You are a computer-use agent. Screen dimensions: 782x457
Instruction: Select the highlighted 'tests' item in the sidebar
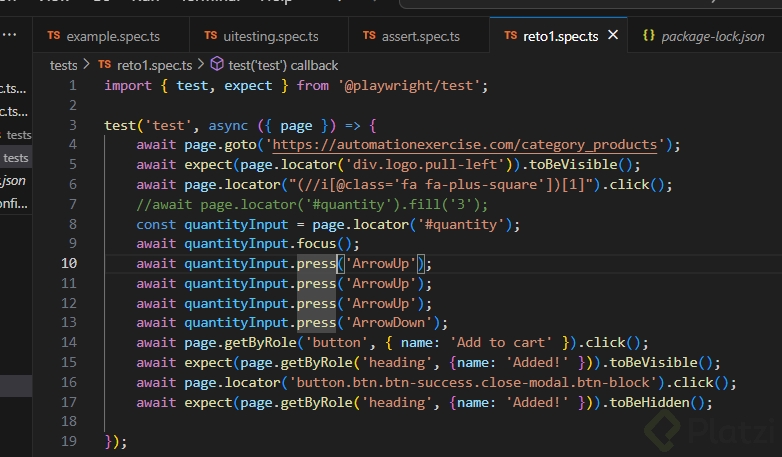click(x=16, y=157)
